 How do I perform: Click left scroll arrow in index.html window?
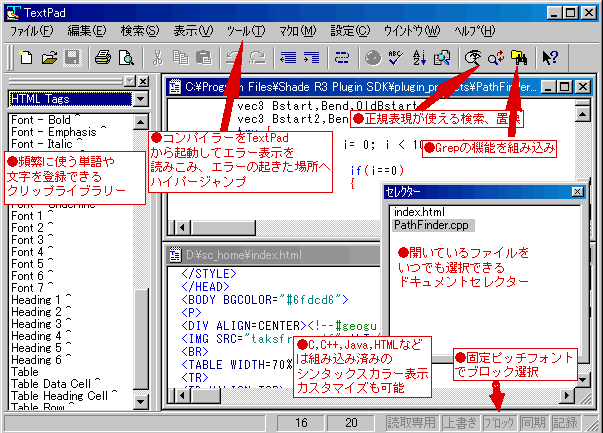[183, 396]
